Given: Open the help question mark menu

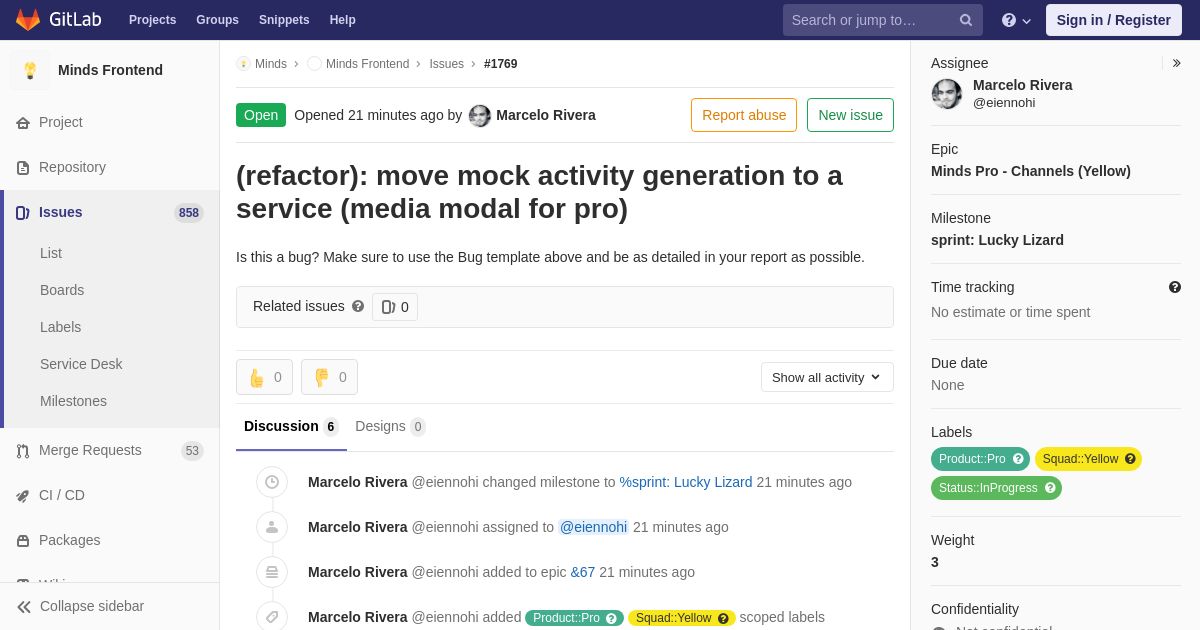Looking at the screenshot, I should [x=1016, y=20].
